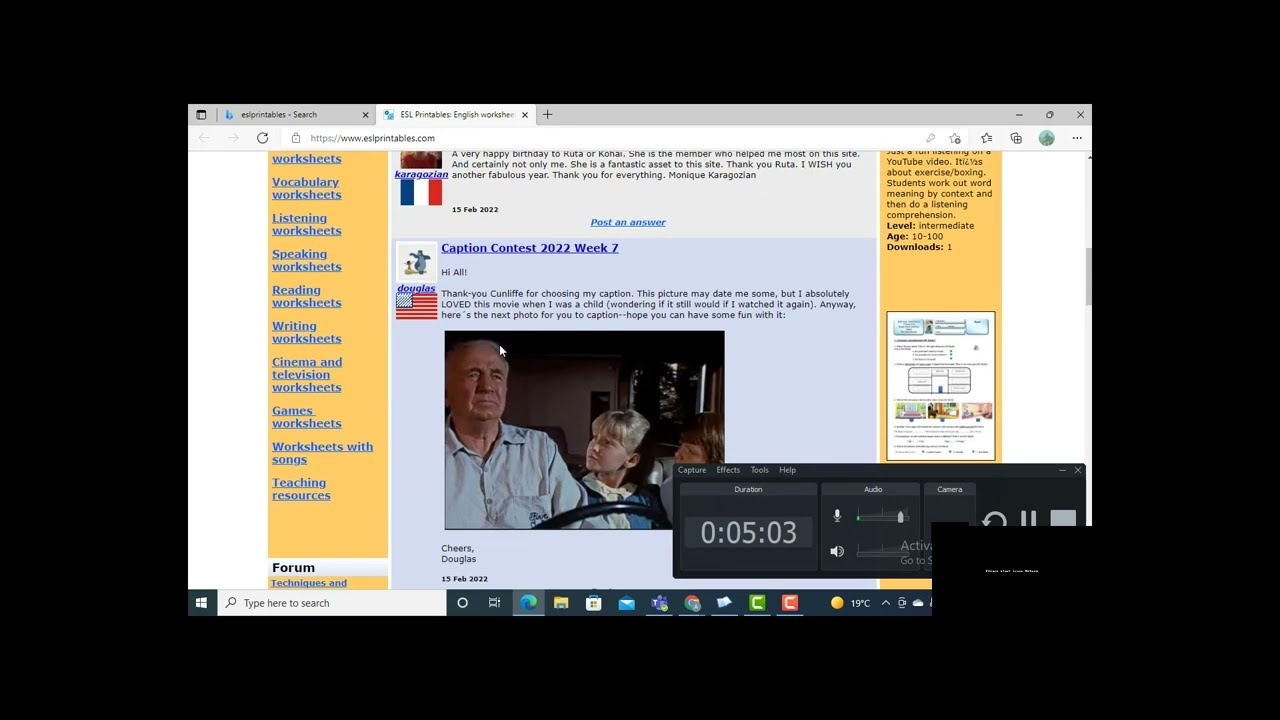
Task: Mute the recorder microphone
Action: (x=837, y=516)
